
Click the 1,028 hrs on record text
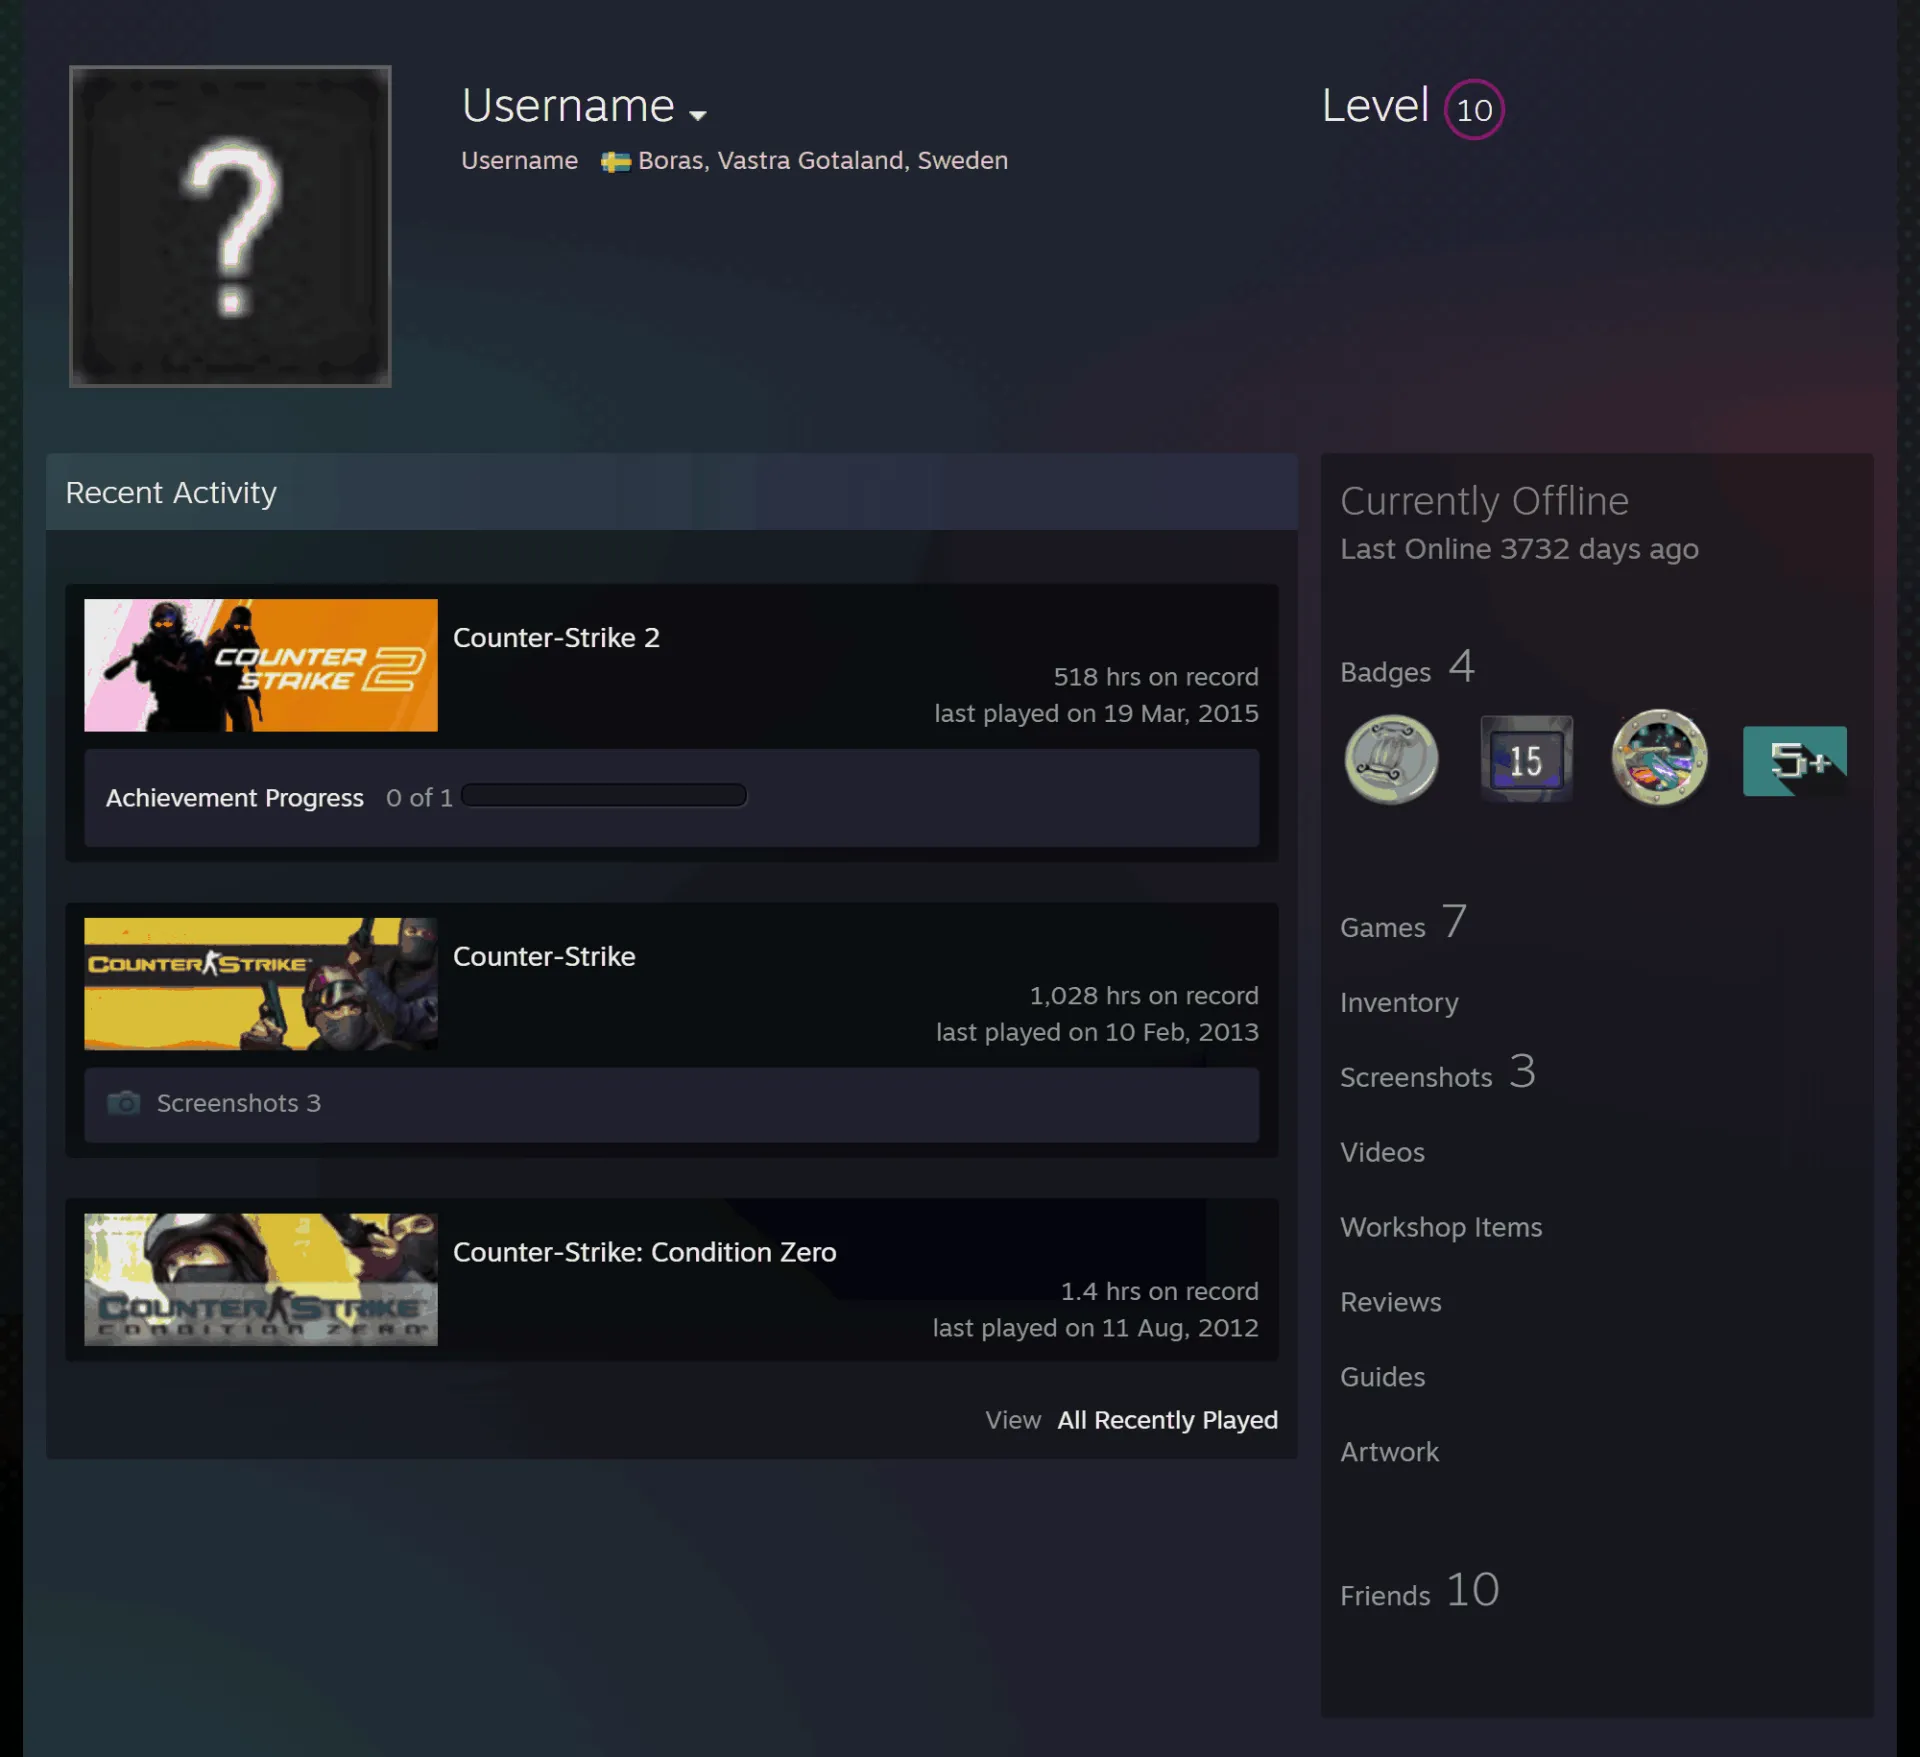[x=1144, y=996]
